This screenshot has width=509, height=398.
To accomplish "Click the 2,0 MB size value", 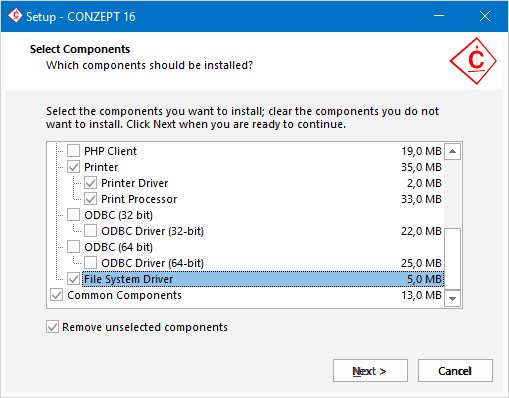I will point(424,183).
